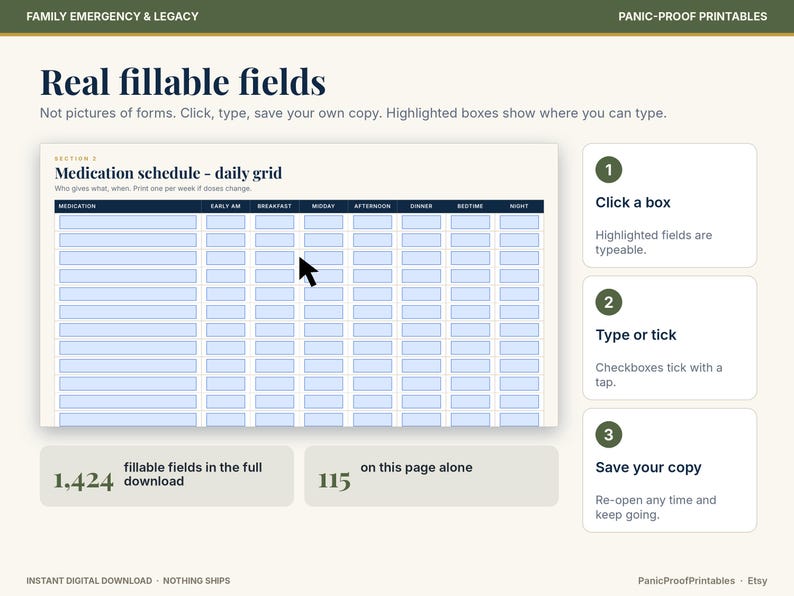
Task: Click the BEDTIME column header
Action: point(470,206)
